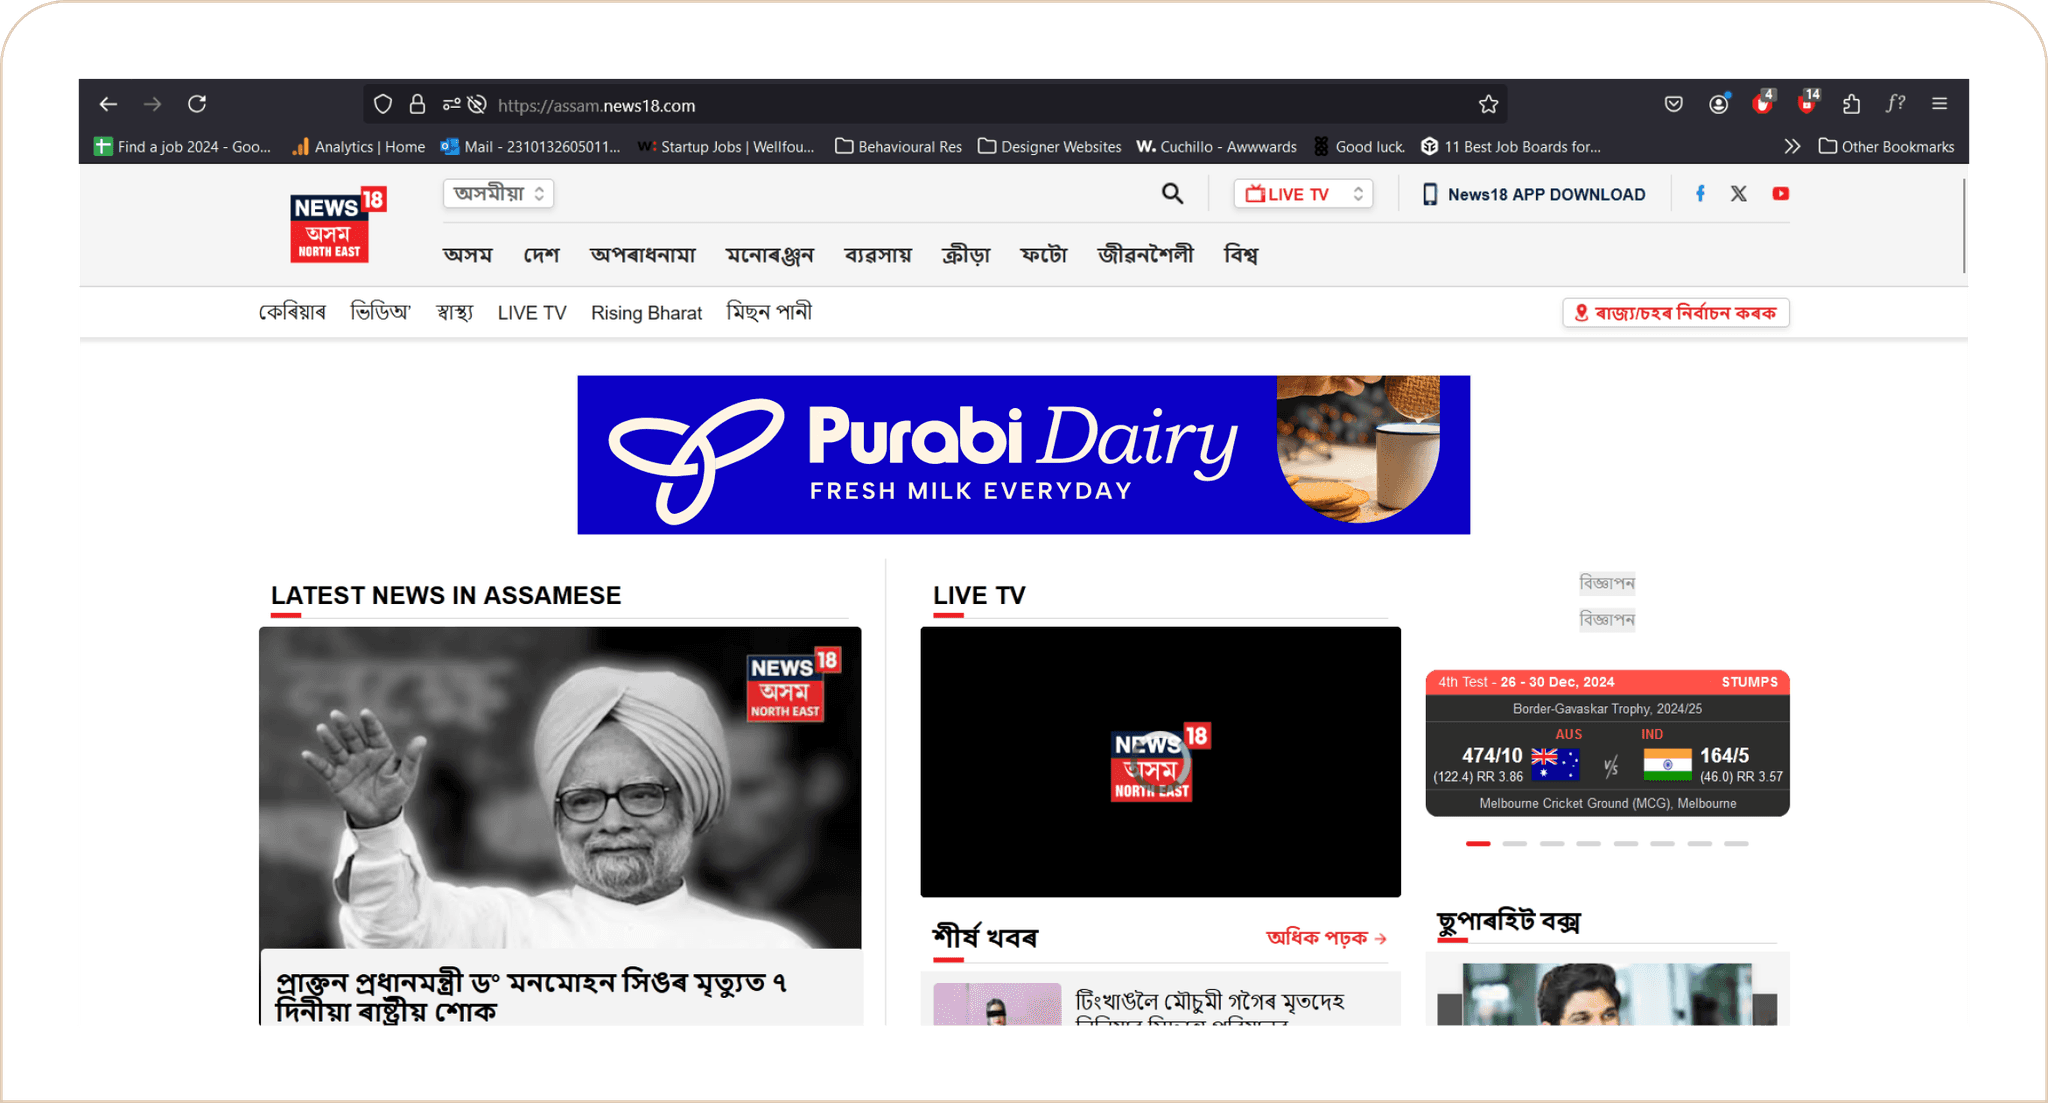This screenshot has height=1103, width=2048.
Task: Open the X (Twitter) social icon
Action: click(1739, 194)
